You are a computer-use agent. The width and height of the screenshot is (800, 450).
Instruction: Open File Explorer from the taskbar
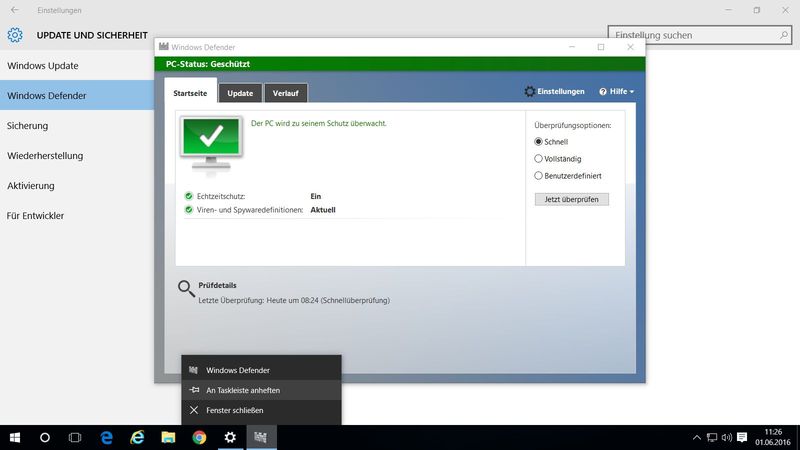pyautogui.click(x=168, y=437)
